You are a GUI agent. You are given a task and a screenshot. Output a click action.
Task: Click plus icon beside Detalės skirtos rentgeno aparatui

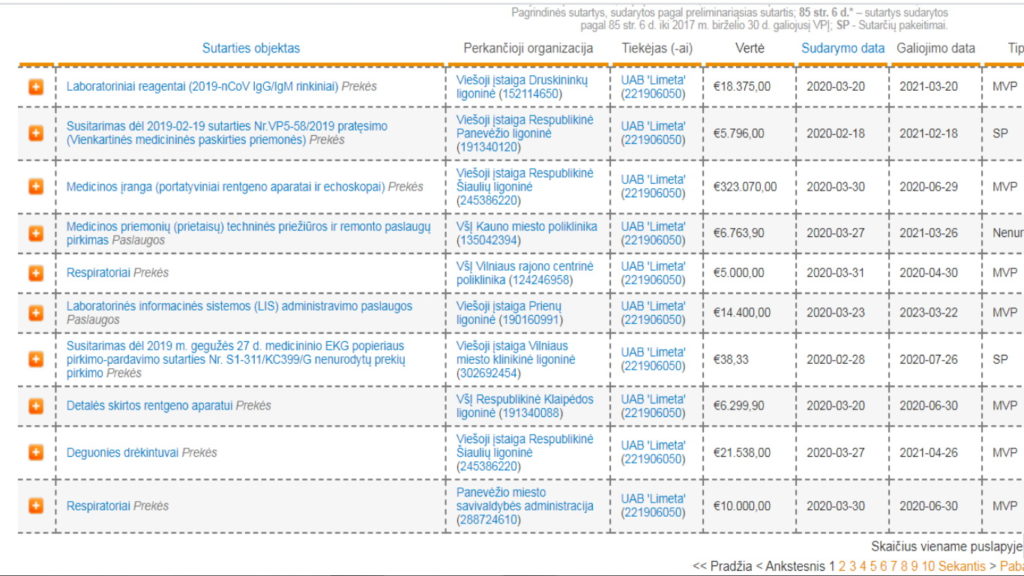point(35,406)
